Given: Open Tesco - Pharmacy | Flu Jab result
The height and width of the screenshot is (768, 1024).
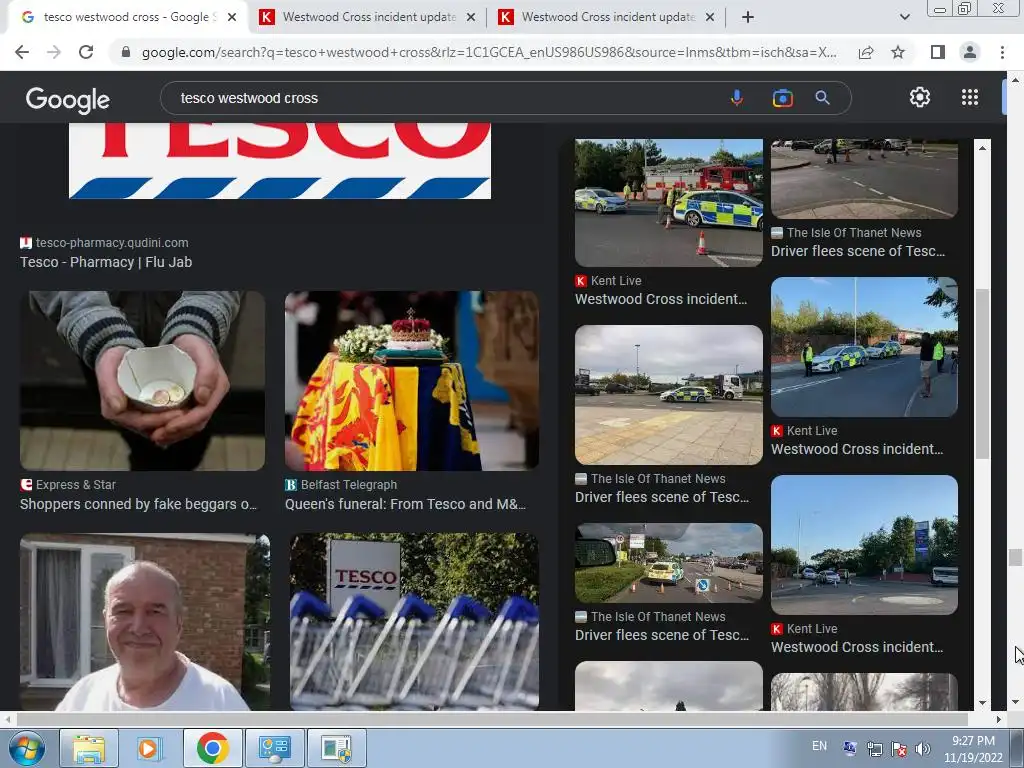Looking at the screenshot, I should tap(106, 262).
